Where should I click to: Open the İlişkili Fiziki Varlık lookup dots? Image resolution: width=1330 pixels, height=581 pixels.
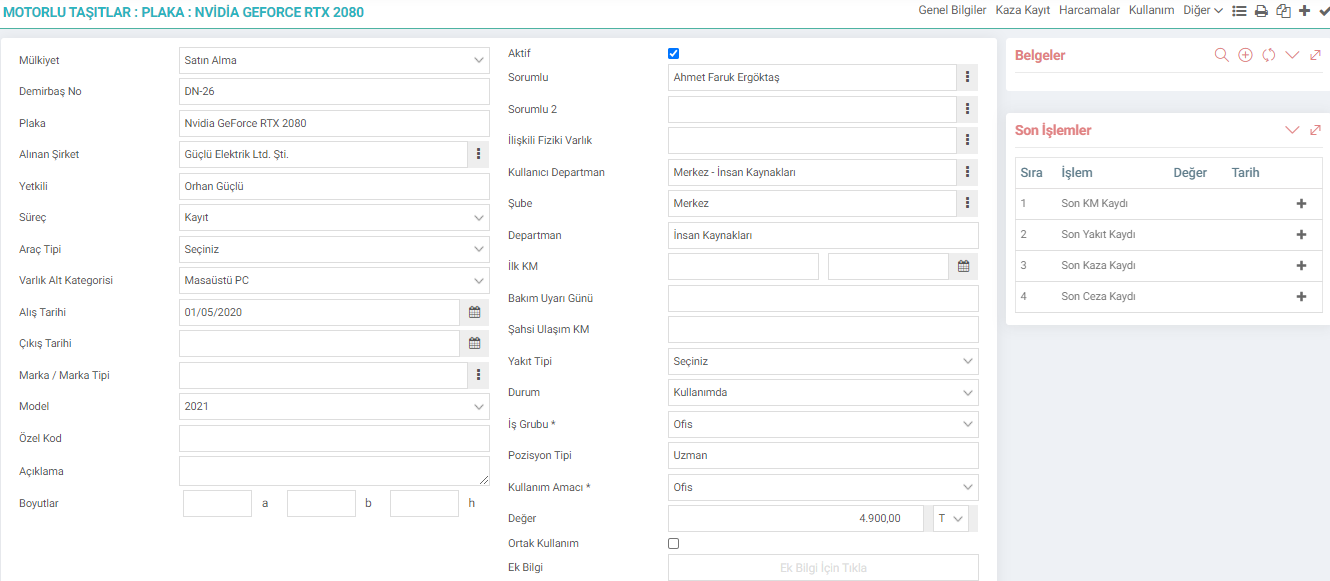pos(967,140)
